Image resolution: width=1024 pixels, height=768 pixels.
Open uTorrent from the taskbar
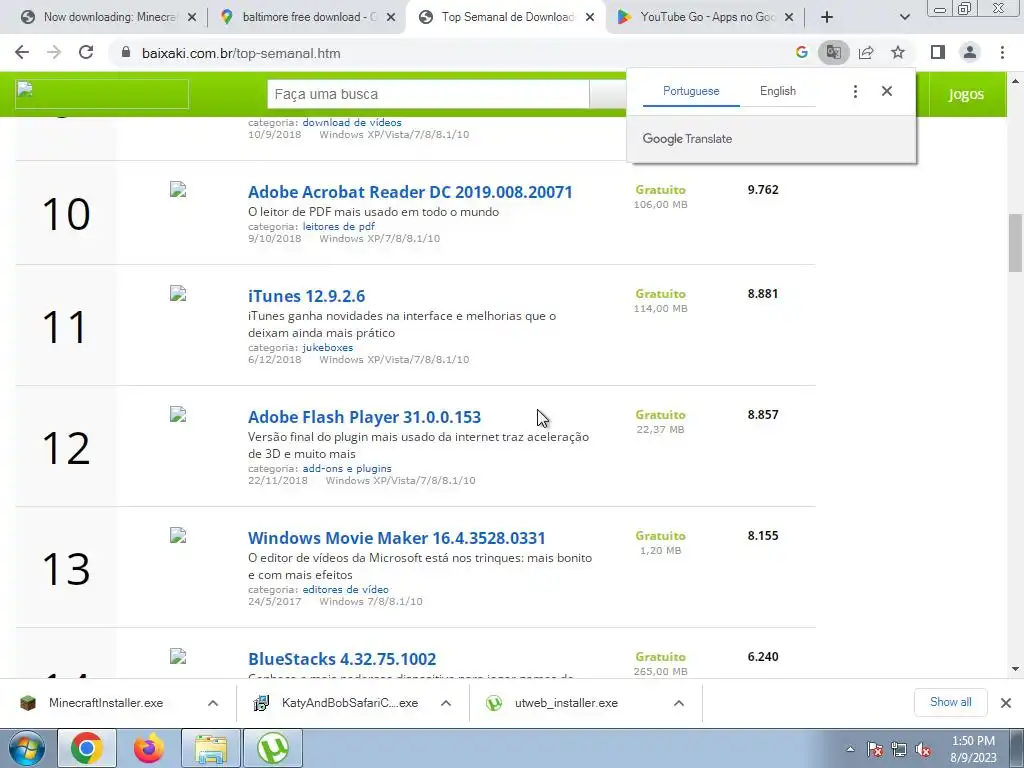pos(273,748)
